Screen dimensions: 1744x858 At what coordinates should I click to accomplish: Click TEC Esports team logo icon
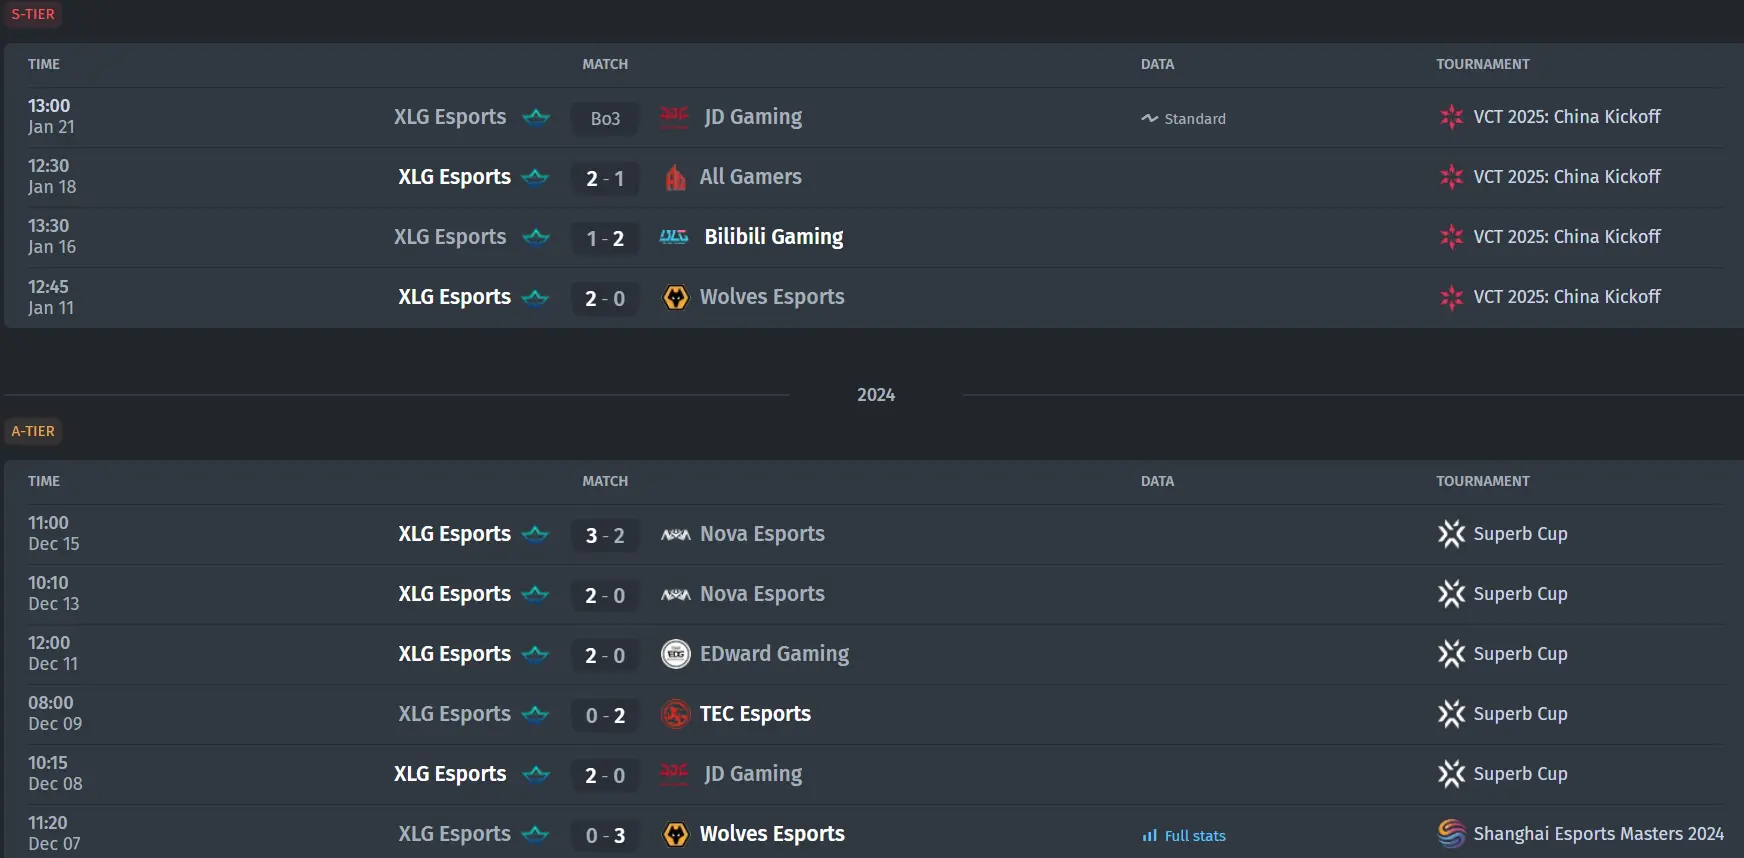(x=676, y=714)
